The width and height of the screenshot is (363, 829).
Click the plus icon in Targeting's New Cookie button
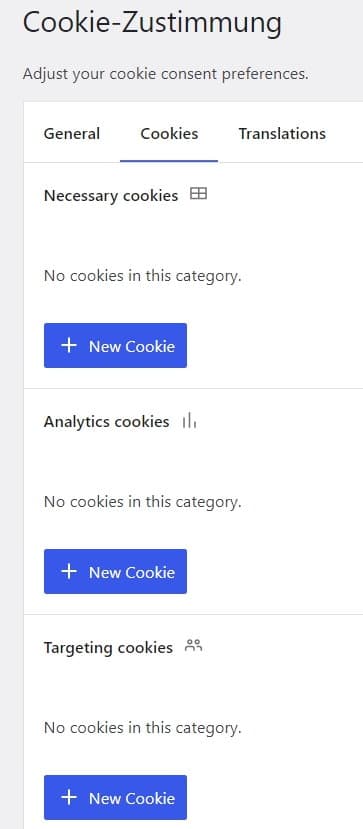pos(69,797)
